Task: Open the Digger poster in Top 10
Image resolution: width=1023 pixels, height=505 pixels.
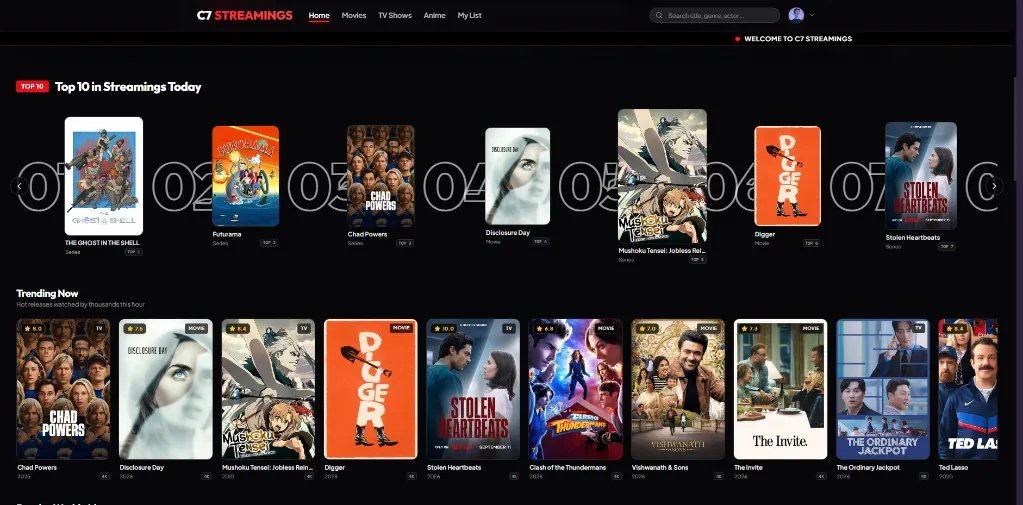Action: pos(787,176)
